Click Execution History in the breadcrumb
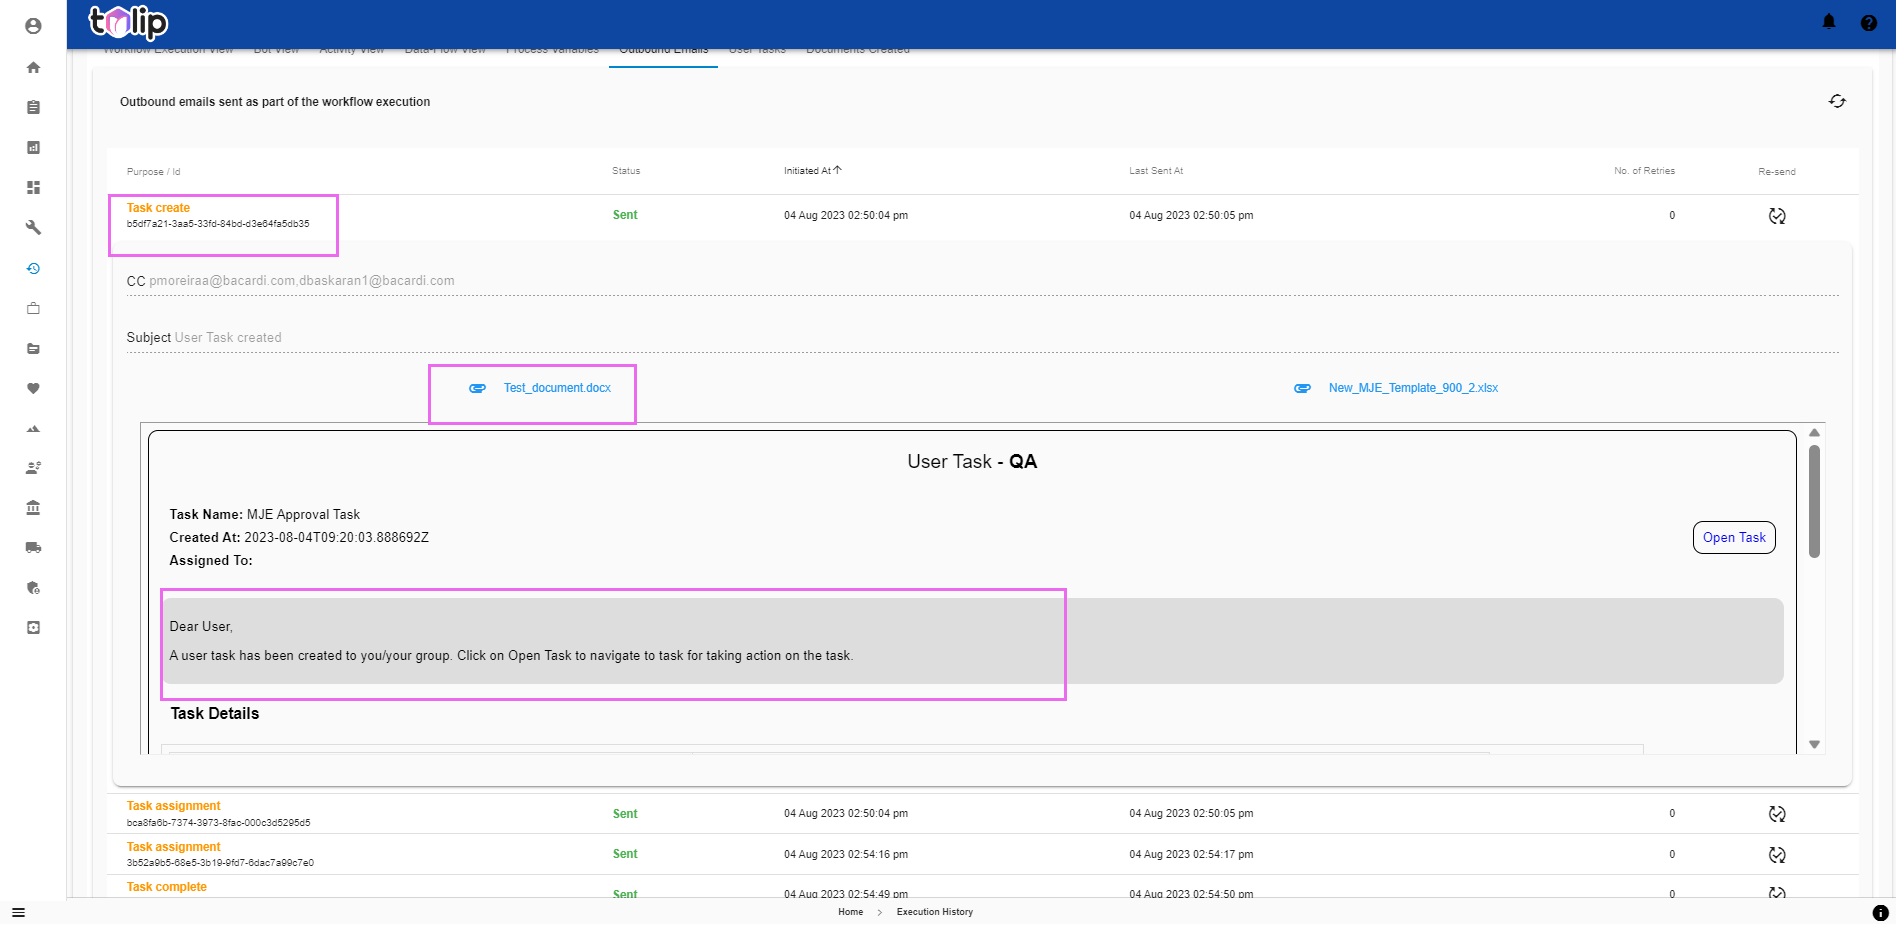 point(934,912)
